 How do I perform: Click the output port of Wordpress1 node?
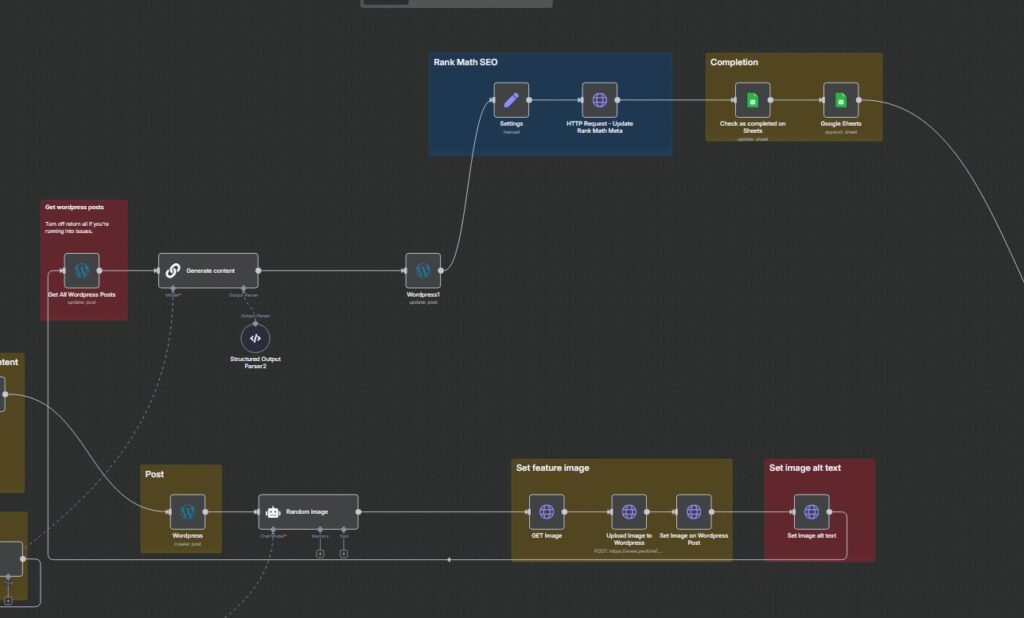[441, 270]
